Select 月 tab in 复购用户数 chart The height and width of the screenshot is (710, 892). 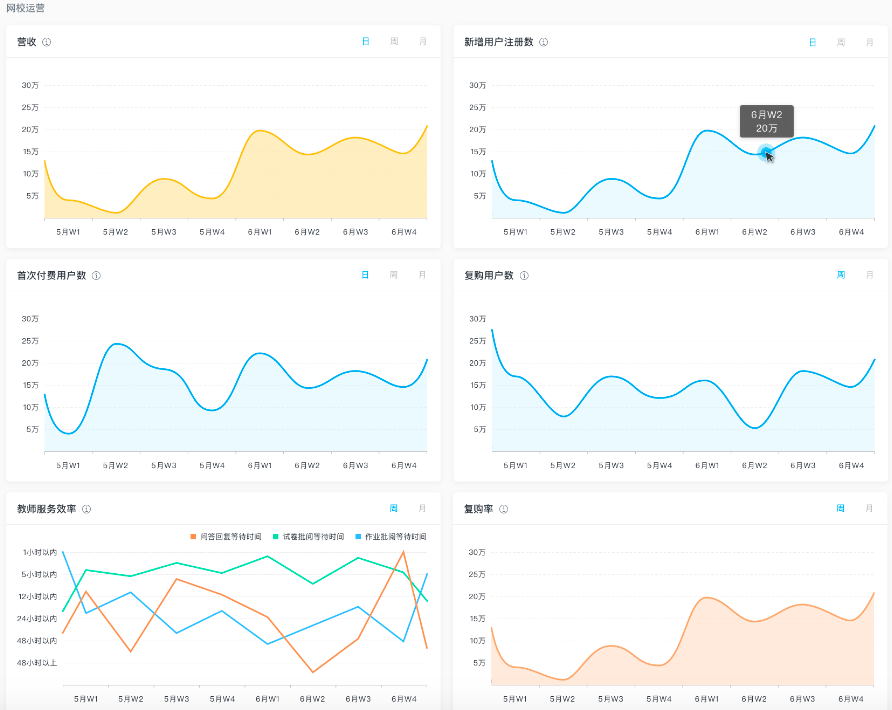point(869,275)
